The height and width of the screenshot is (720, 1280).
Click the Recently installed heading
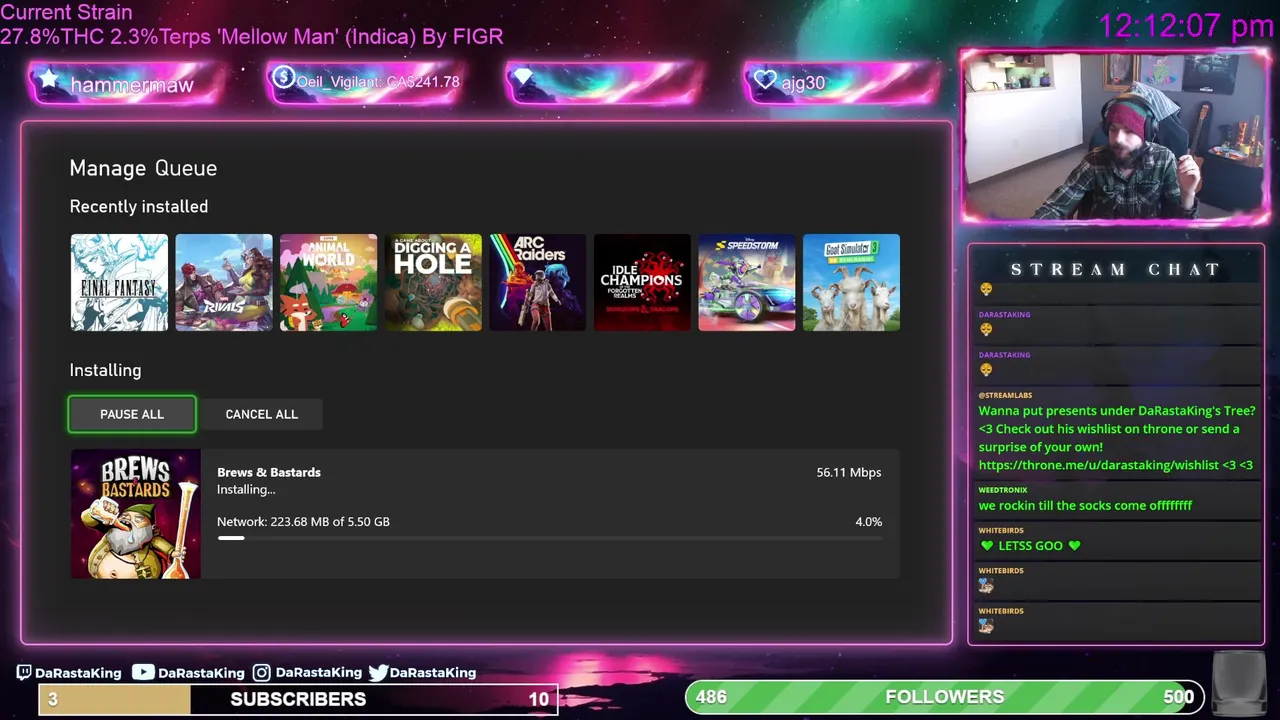click(x=139, y=206)
